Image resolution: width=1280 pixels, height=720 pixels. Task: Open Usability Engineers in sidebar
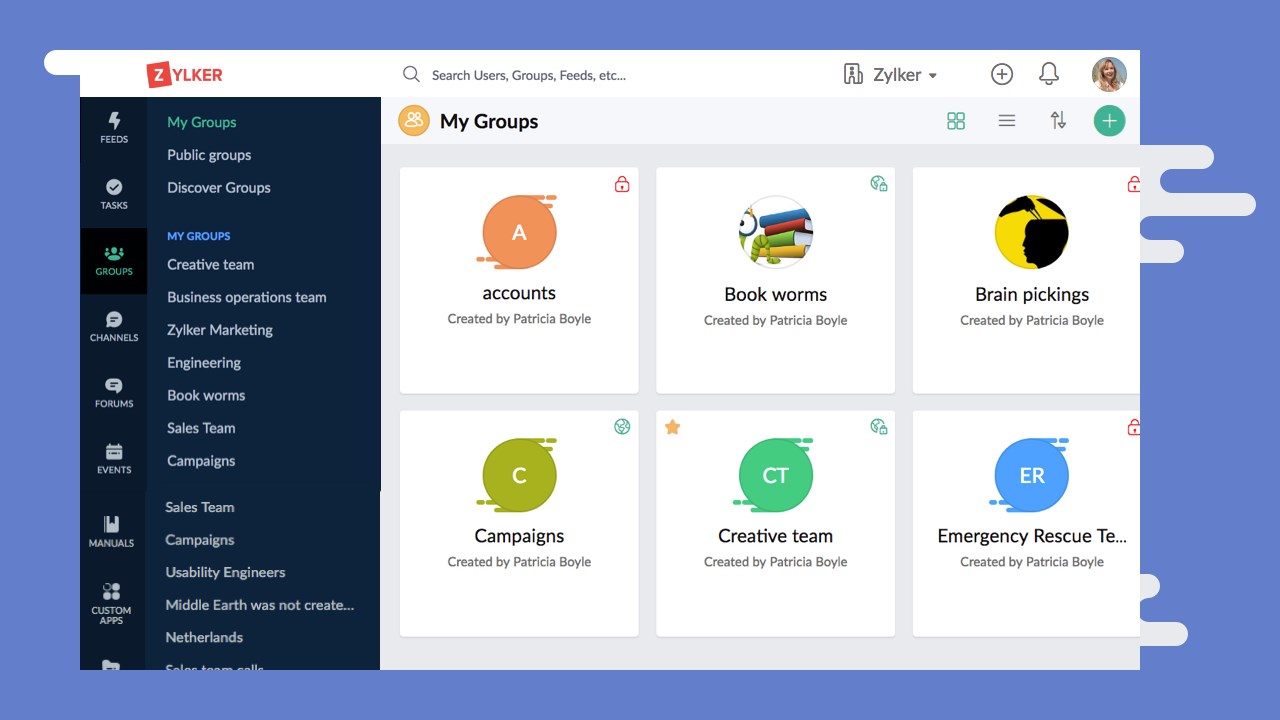[225, 573]
